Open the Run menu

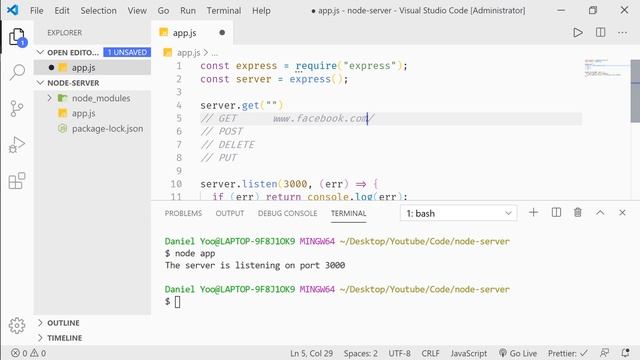pos(188,11)
